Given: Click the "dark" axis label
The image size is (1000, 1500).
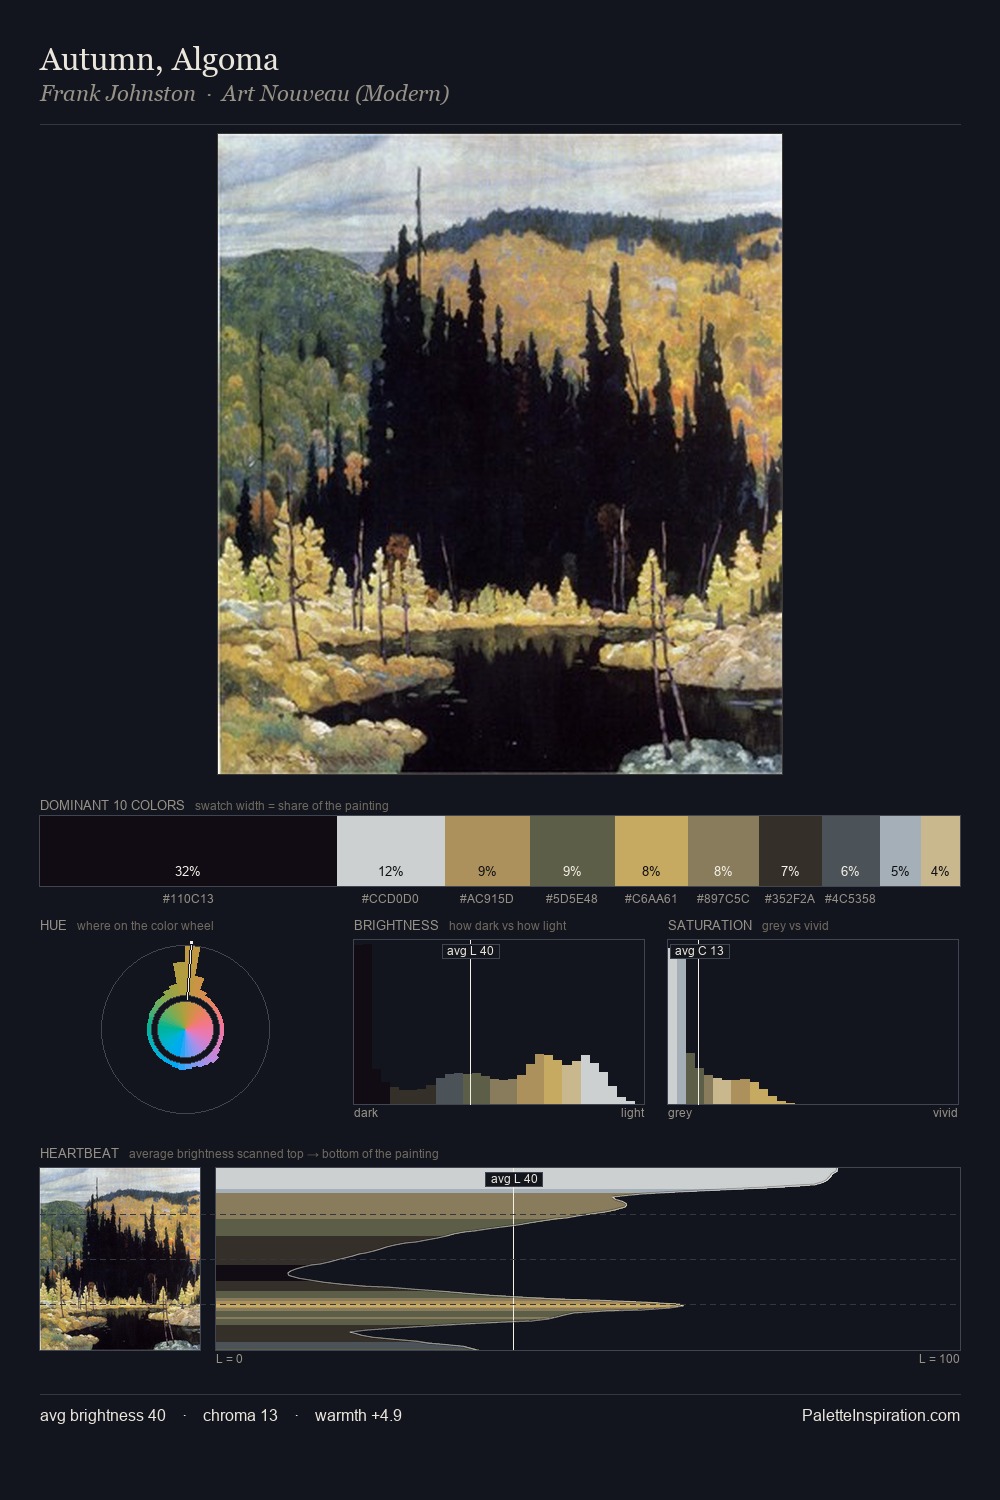Looking at the screenshot, I should click(366, 1113).
